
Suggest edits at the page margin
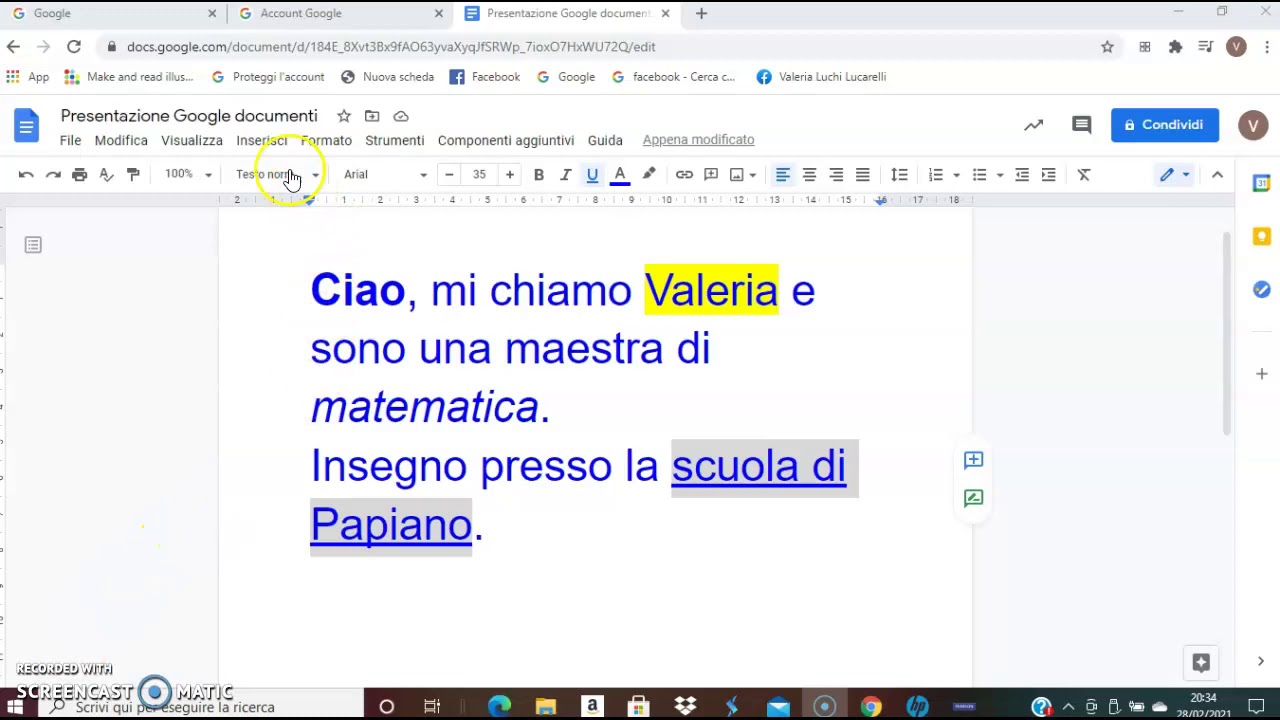coord(973,498)
